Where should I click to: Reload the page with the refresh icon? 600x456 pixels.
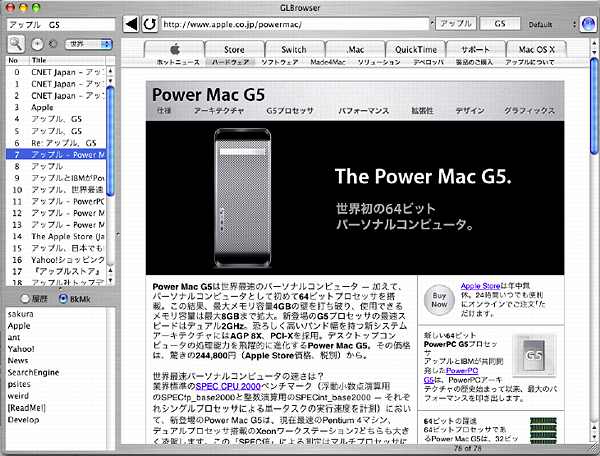(x=148, y=23)
